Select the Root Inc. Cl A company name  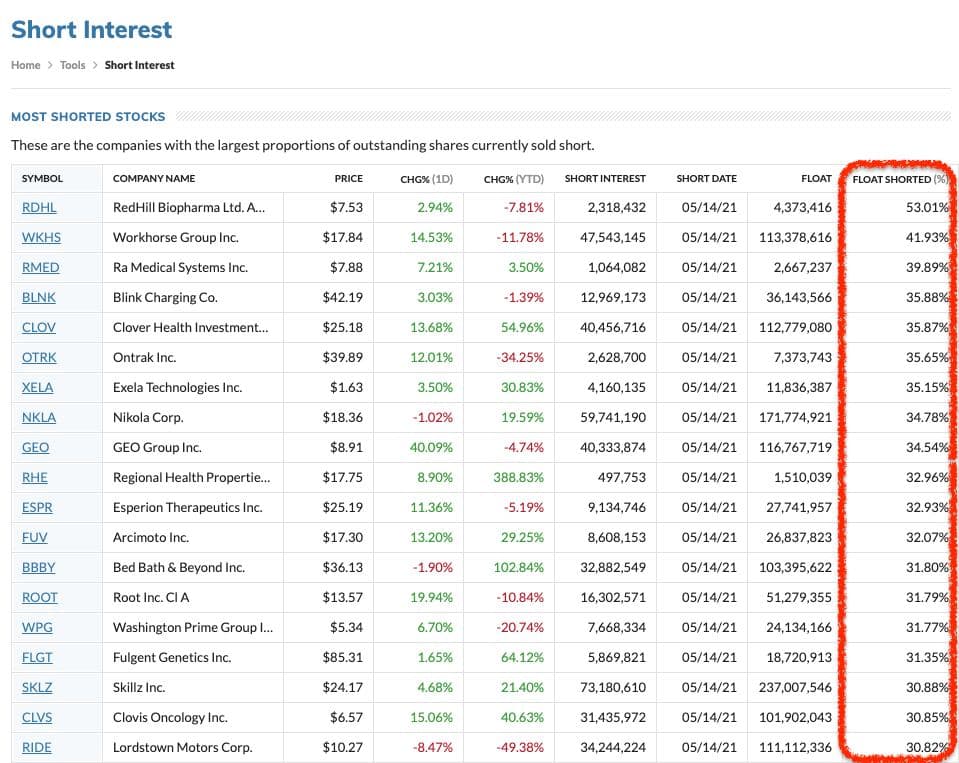pos(151,597)
